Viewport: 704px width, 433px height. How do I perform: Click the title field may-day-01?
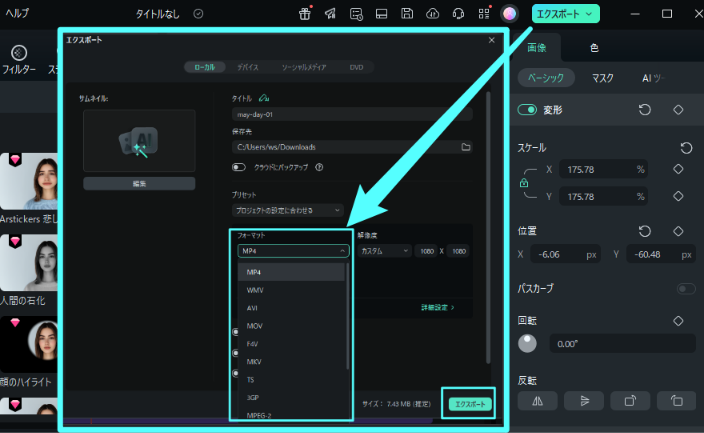click(x=352, y=115)
